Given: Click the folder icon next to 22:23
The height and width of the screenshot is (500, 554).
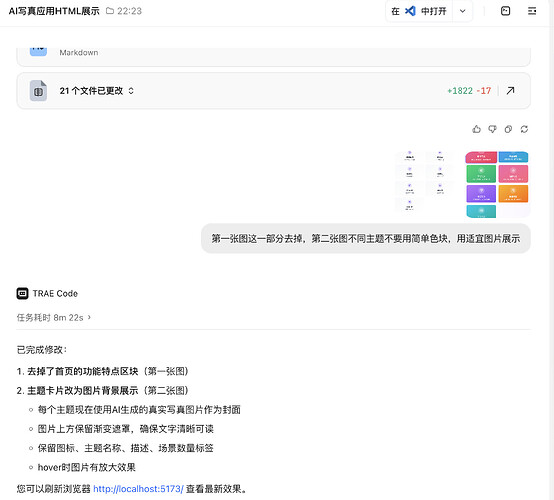Looking at the screenshot, I should pyautogui.click(x=110, y=11).
